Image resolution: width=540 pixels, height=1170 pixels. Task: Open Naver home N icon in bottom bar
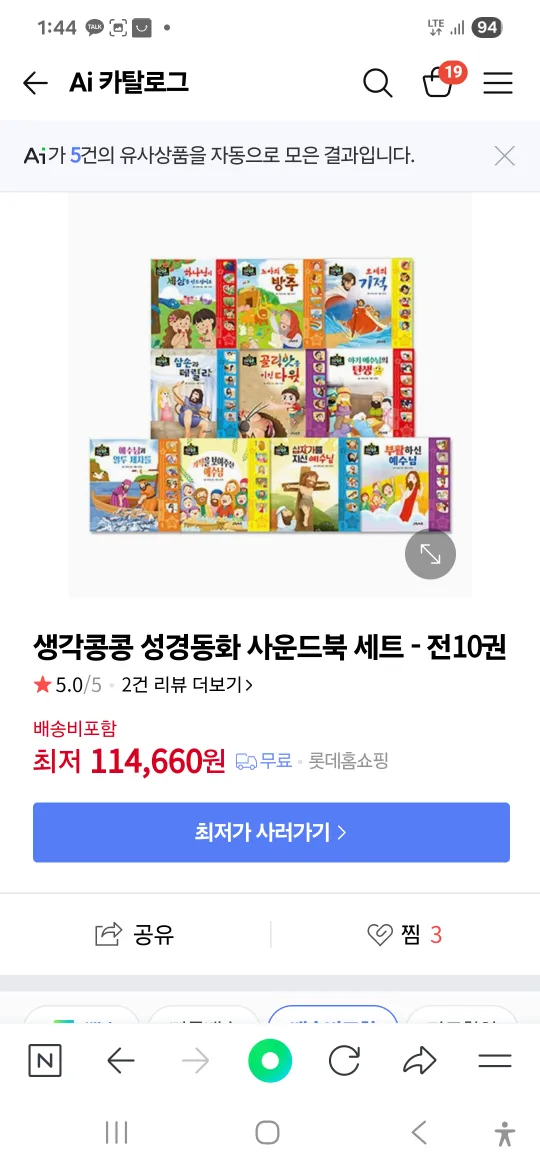point(45,1060)
